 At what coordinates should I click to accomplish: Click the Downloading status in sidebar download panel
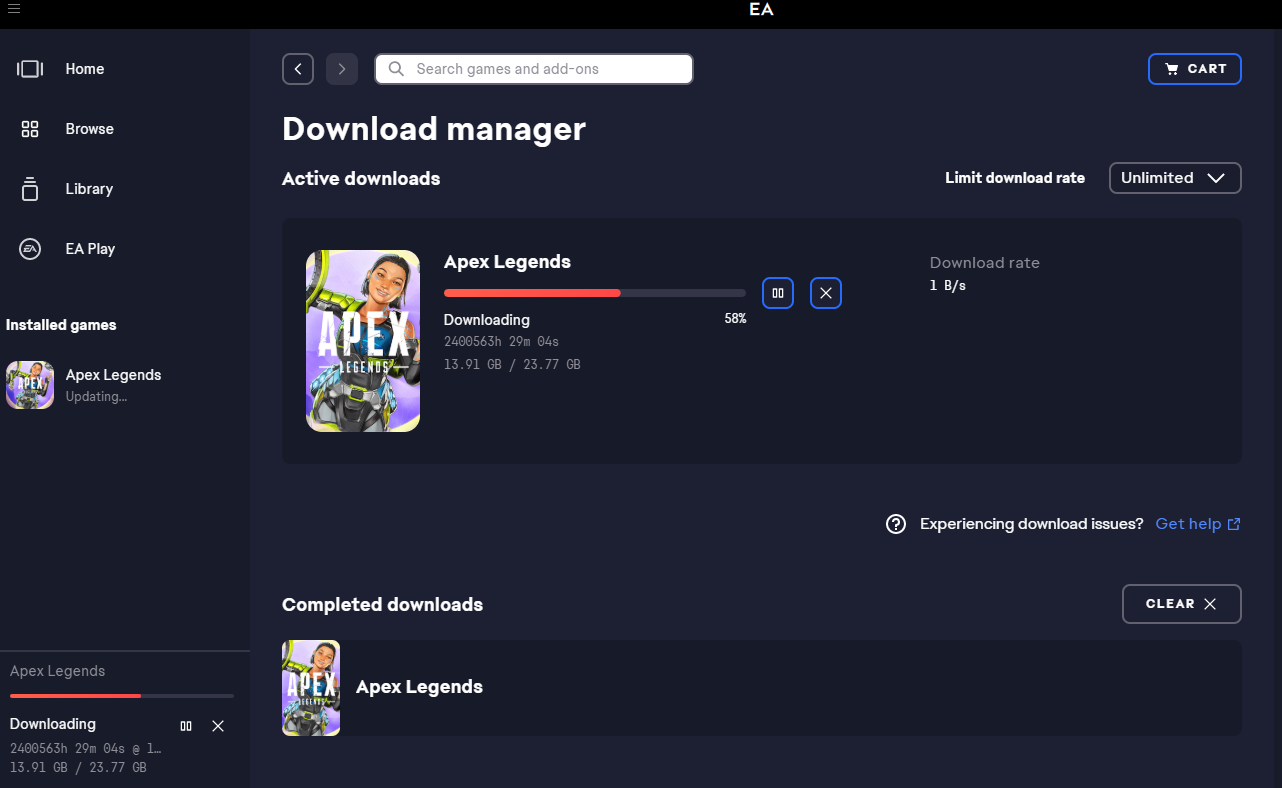click(53, 724)
